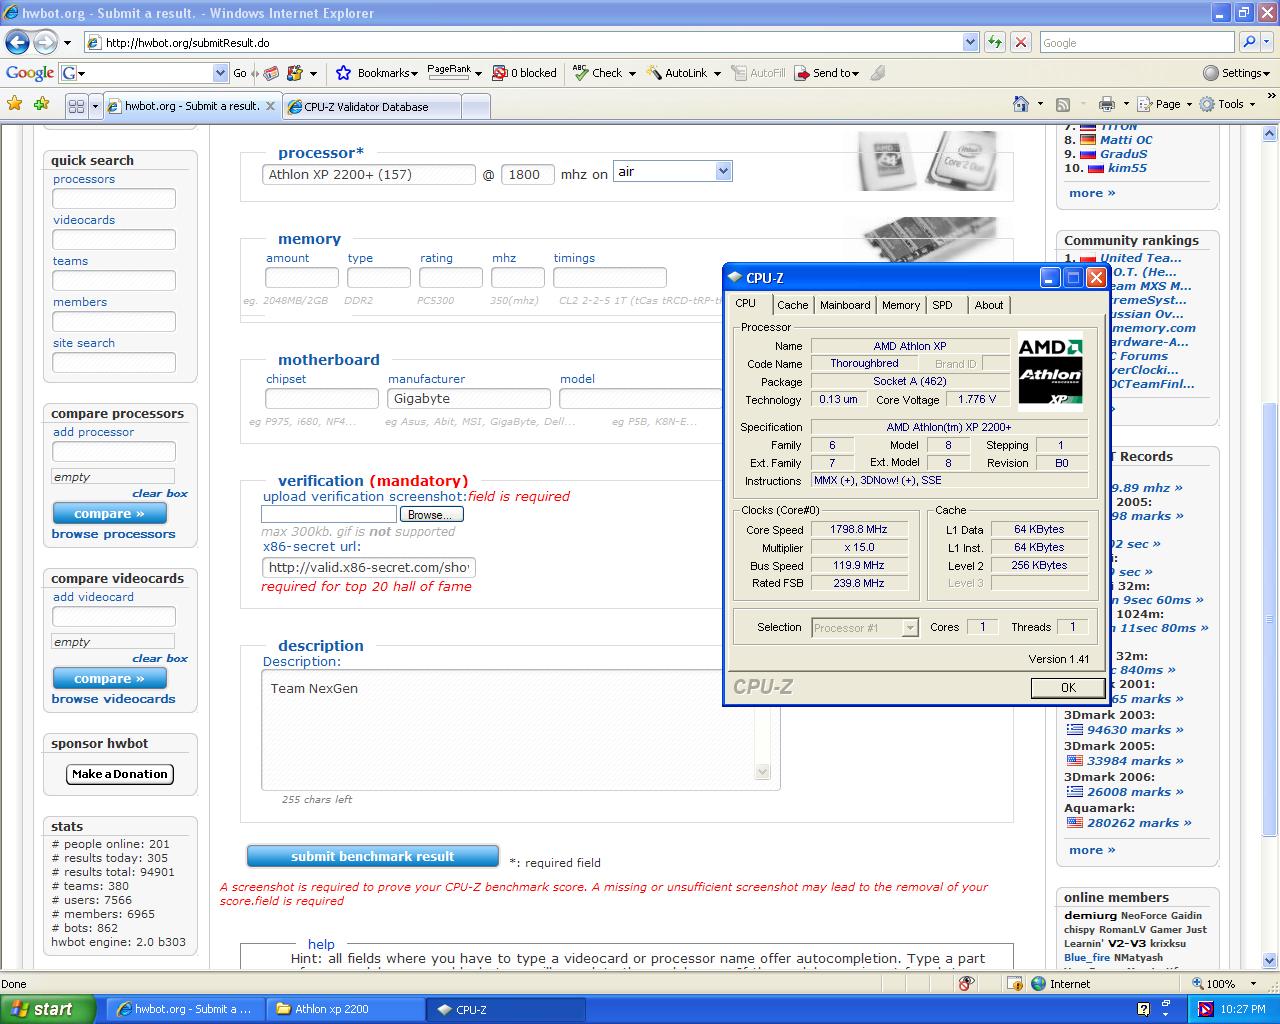Open the SPD tab in CPU-Z
Image resolution: width=1280 pixels, height=1024 pixels.
[x=943, y=305]
